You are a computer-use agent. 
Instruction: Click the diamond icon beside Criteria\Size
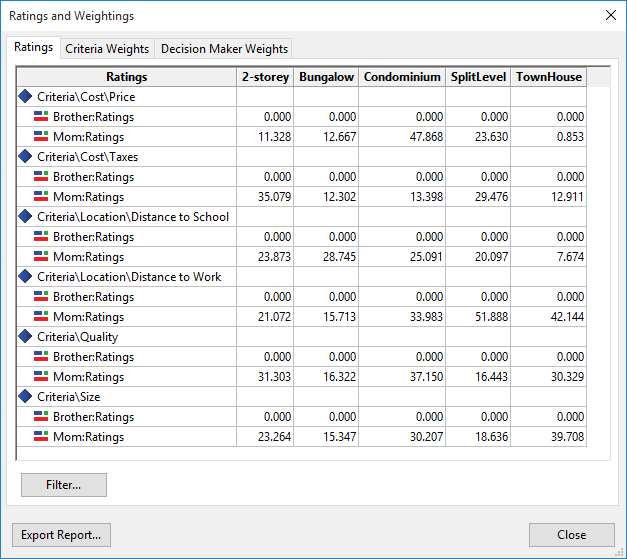(26, 397)
